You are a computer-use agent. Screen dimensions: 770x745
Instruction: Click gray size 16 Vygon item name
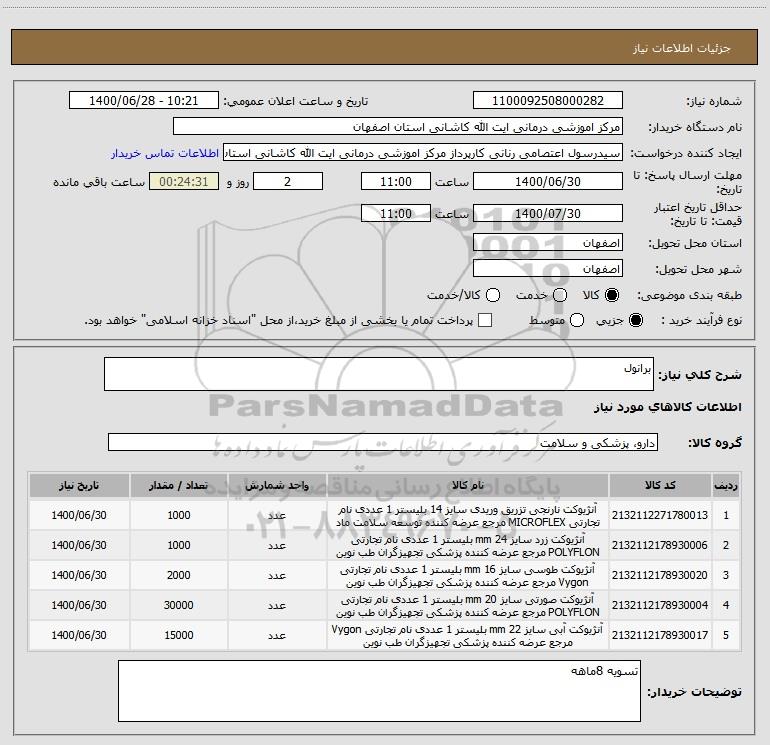click(x=468, y=575)
